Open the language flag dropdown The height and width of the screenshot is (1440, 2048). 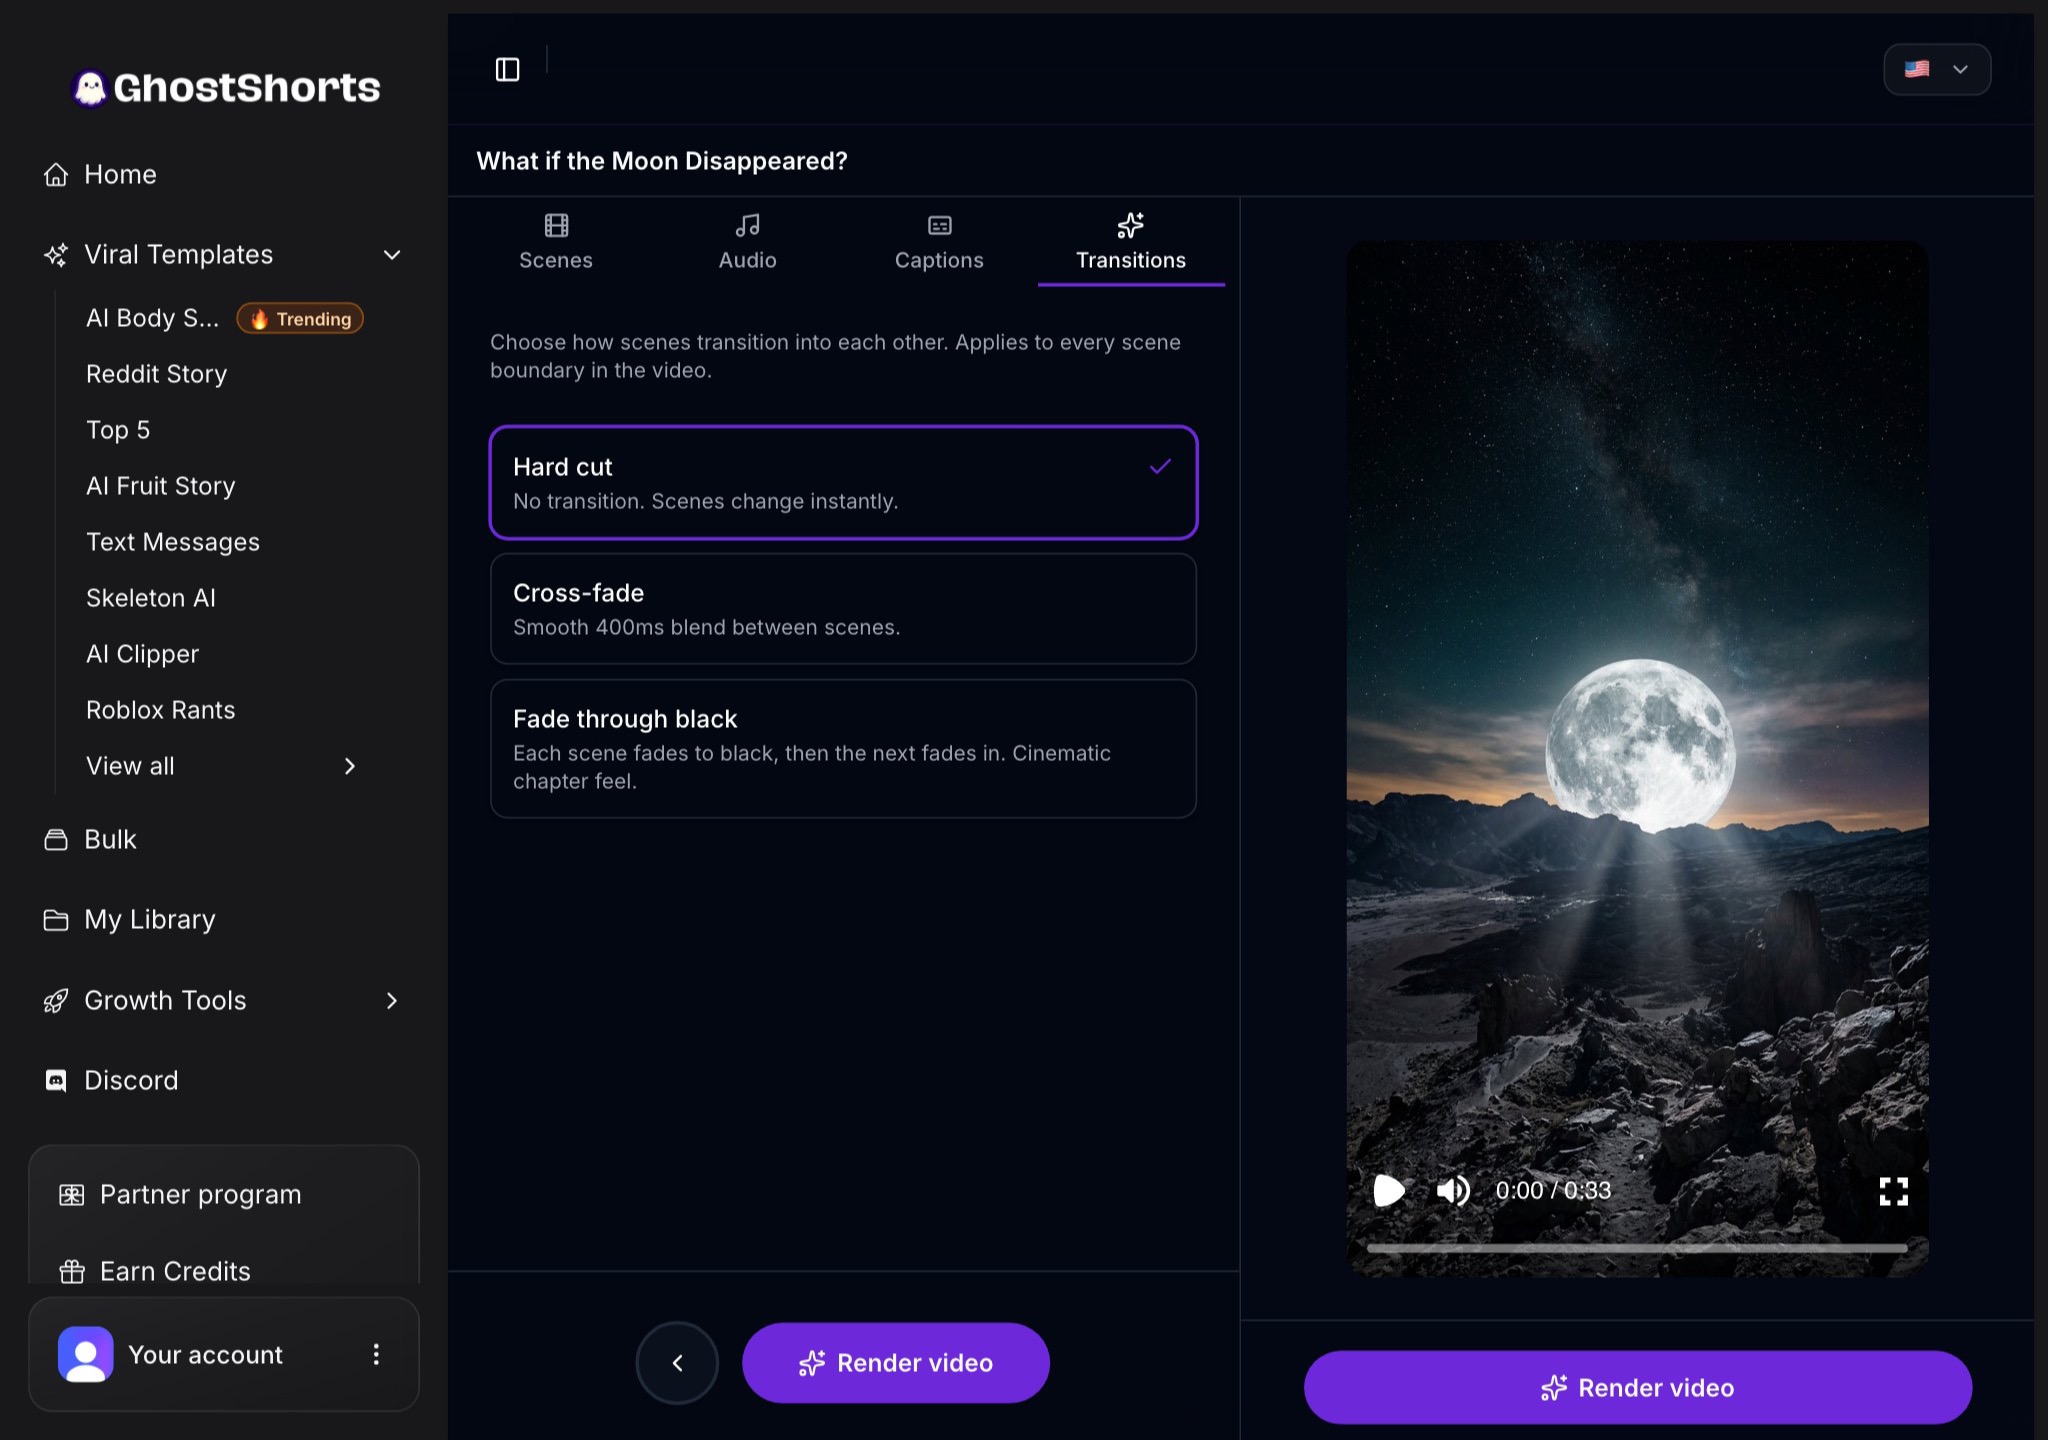1937,70
